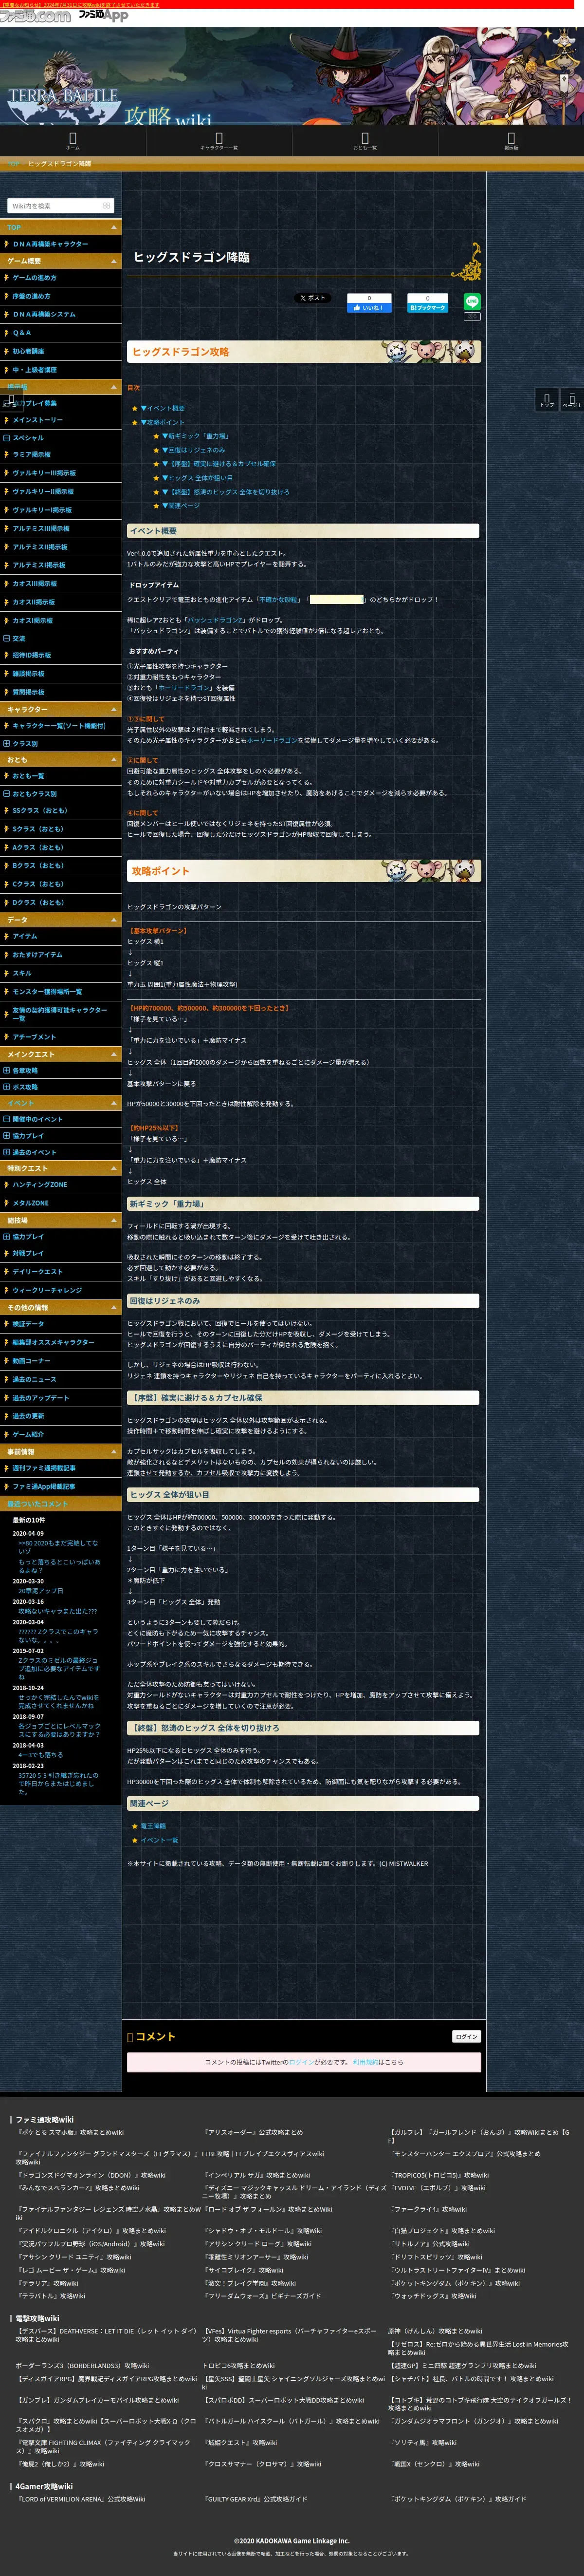The height and width of the screenshot is (2576, 584).
Task: Open the 掲示板 nav icon
Action: pyautogui.click(x=511, y=141)
